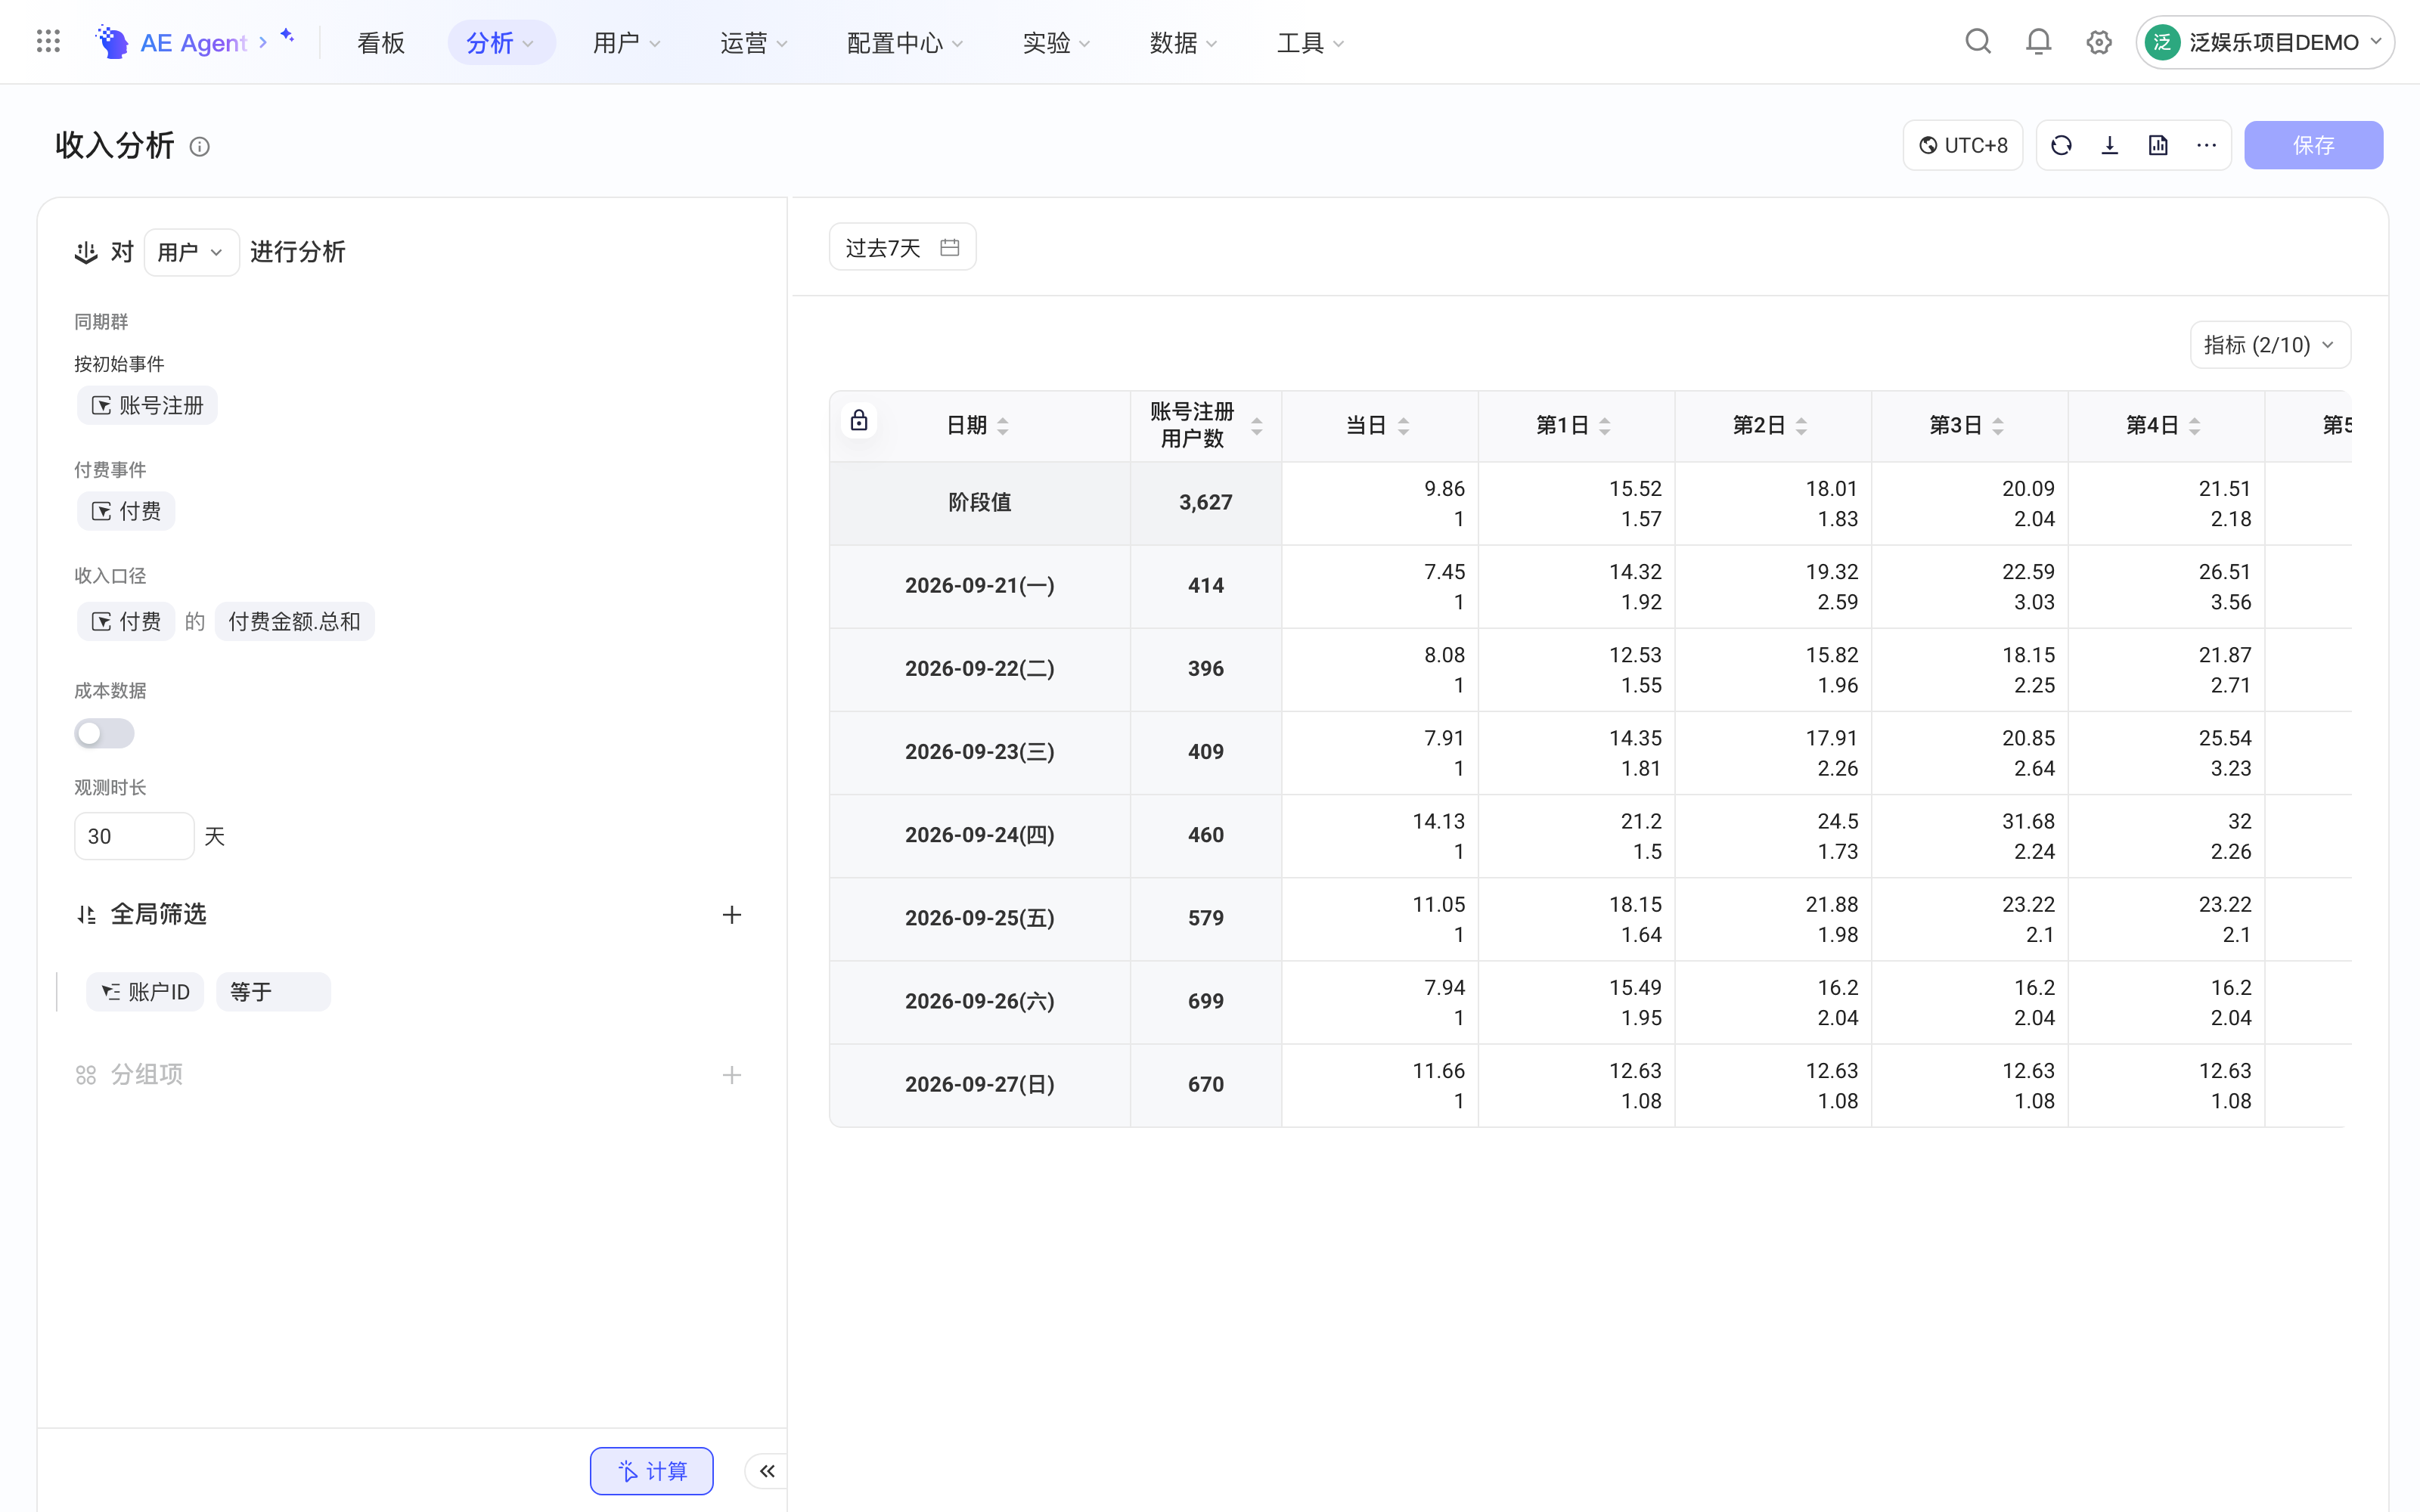Image resolution: width=2420 pixels, height=1512 pixels.
Task: Click the info icon beside 收入分析
Action: [200, 147]
